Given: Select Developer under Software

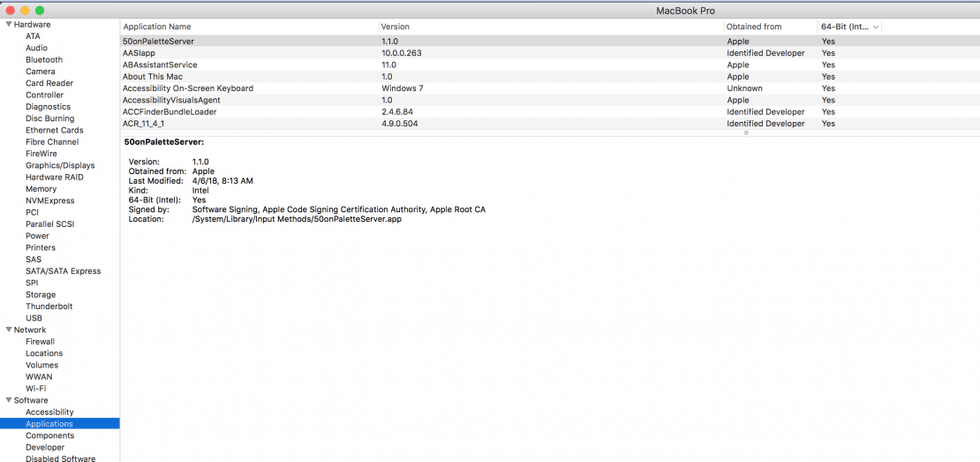Looking at the screenshot, I should click(45, 448).
